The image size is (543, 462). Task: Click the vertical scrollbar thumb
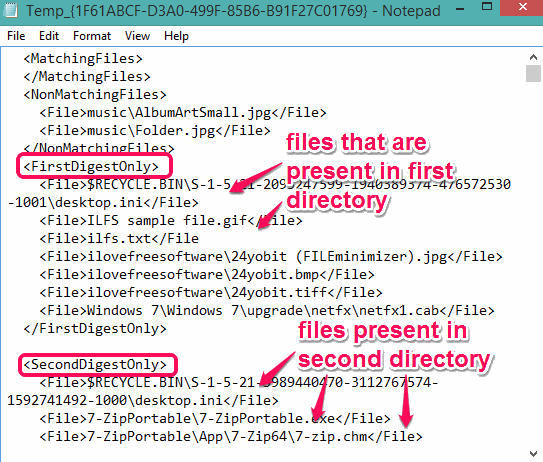coord(533,73)
